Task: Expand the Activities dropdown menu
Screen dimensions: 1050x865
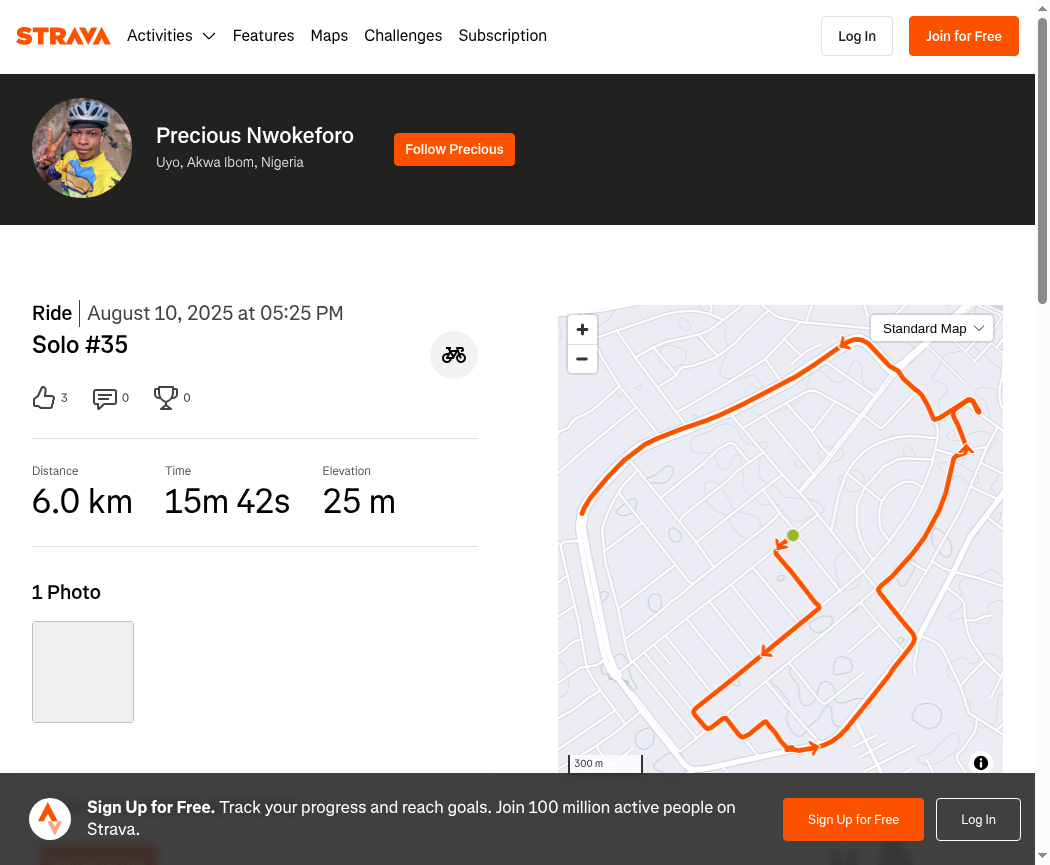Action: click(x=171, y=36)
